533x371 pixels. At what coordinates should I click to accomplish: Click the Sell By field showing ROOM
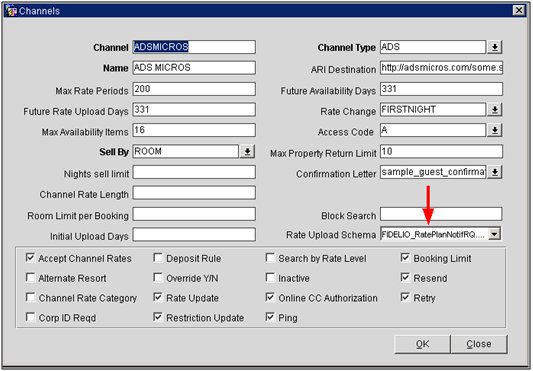click(186, 151)
